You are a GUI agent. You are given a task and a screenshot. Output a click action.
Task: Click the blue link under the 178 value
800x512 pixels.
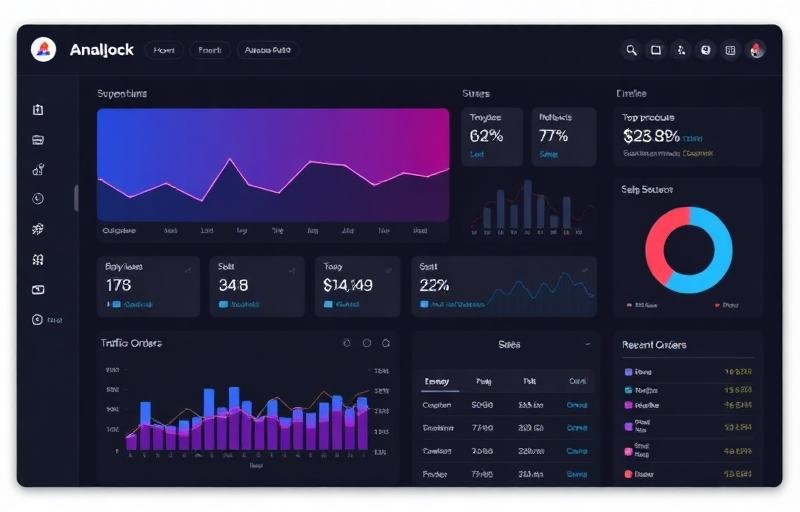pos(138,304)
